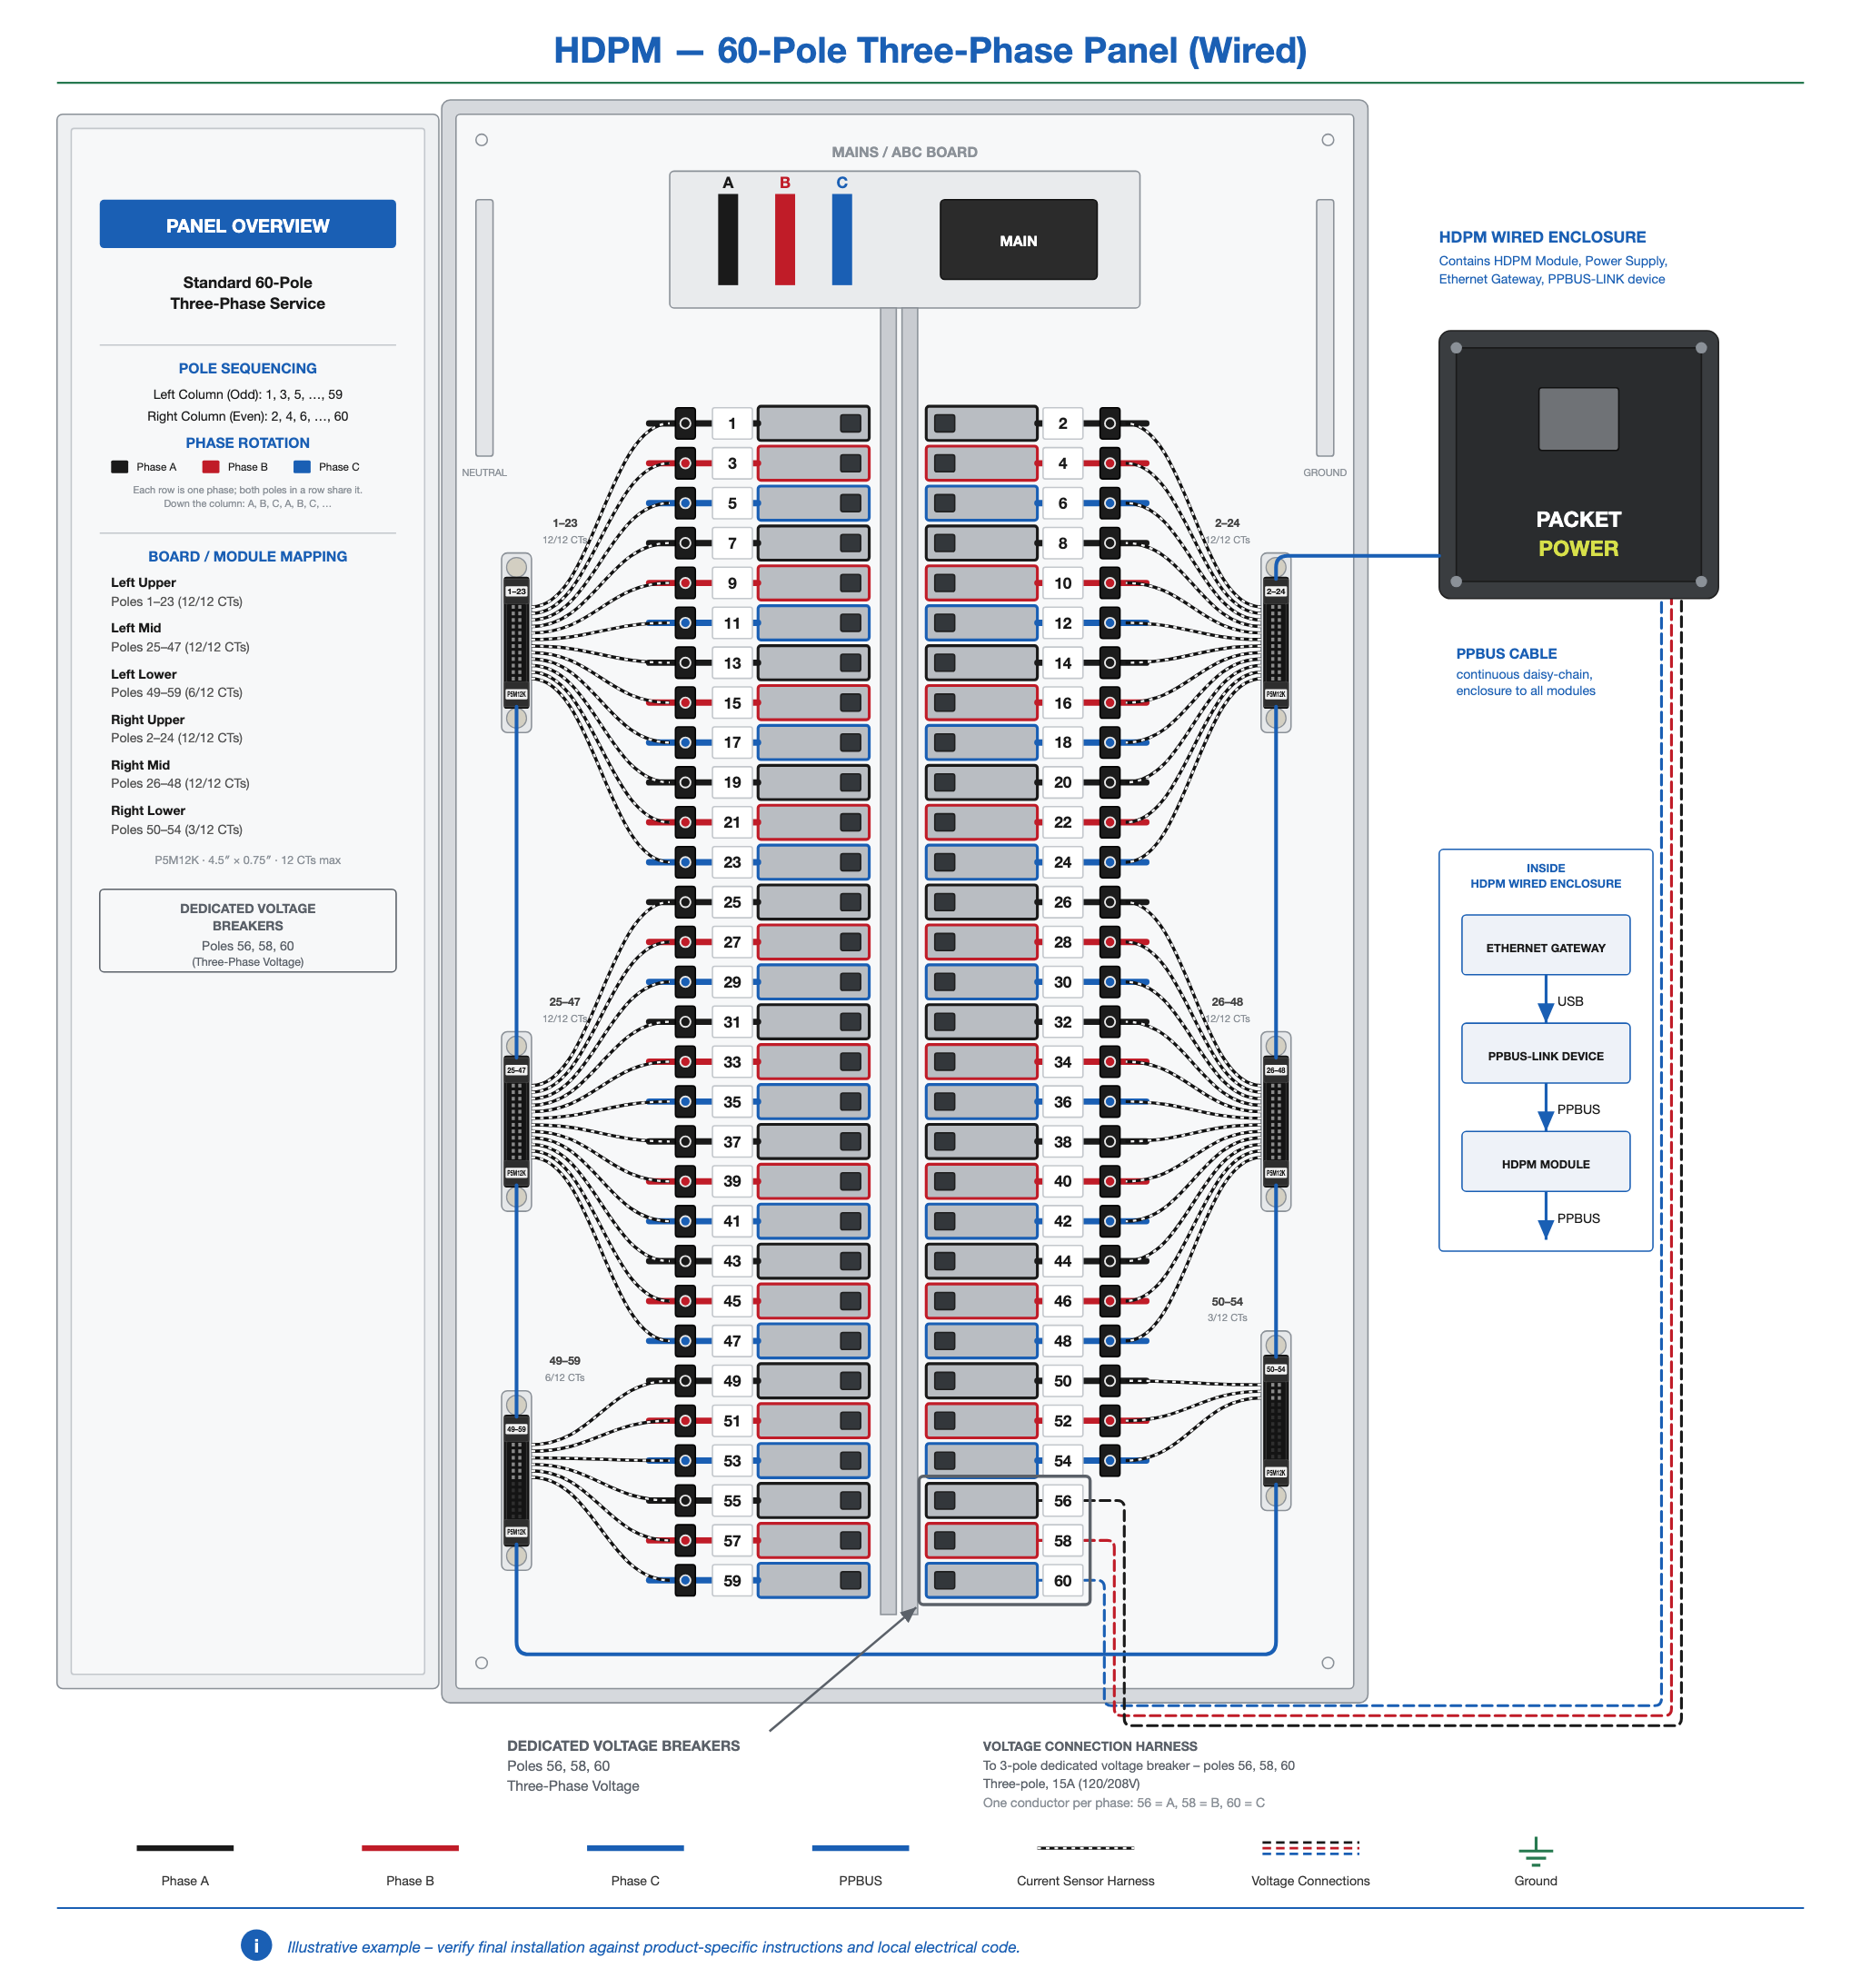Image resolution: width=1861 pixels, height=1988 pixels.
Task: Click the NEUTRAL bar
Action: tap(484, 328)
